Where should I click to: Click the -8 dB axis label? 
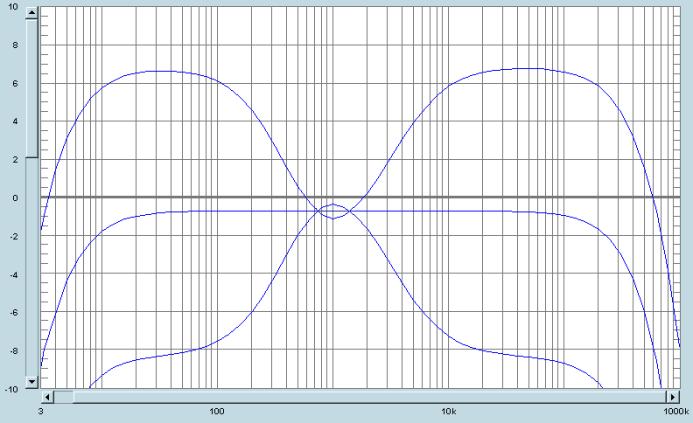click(14, 351)
